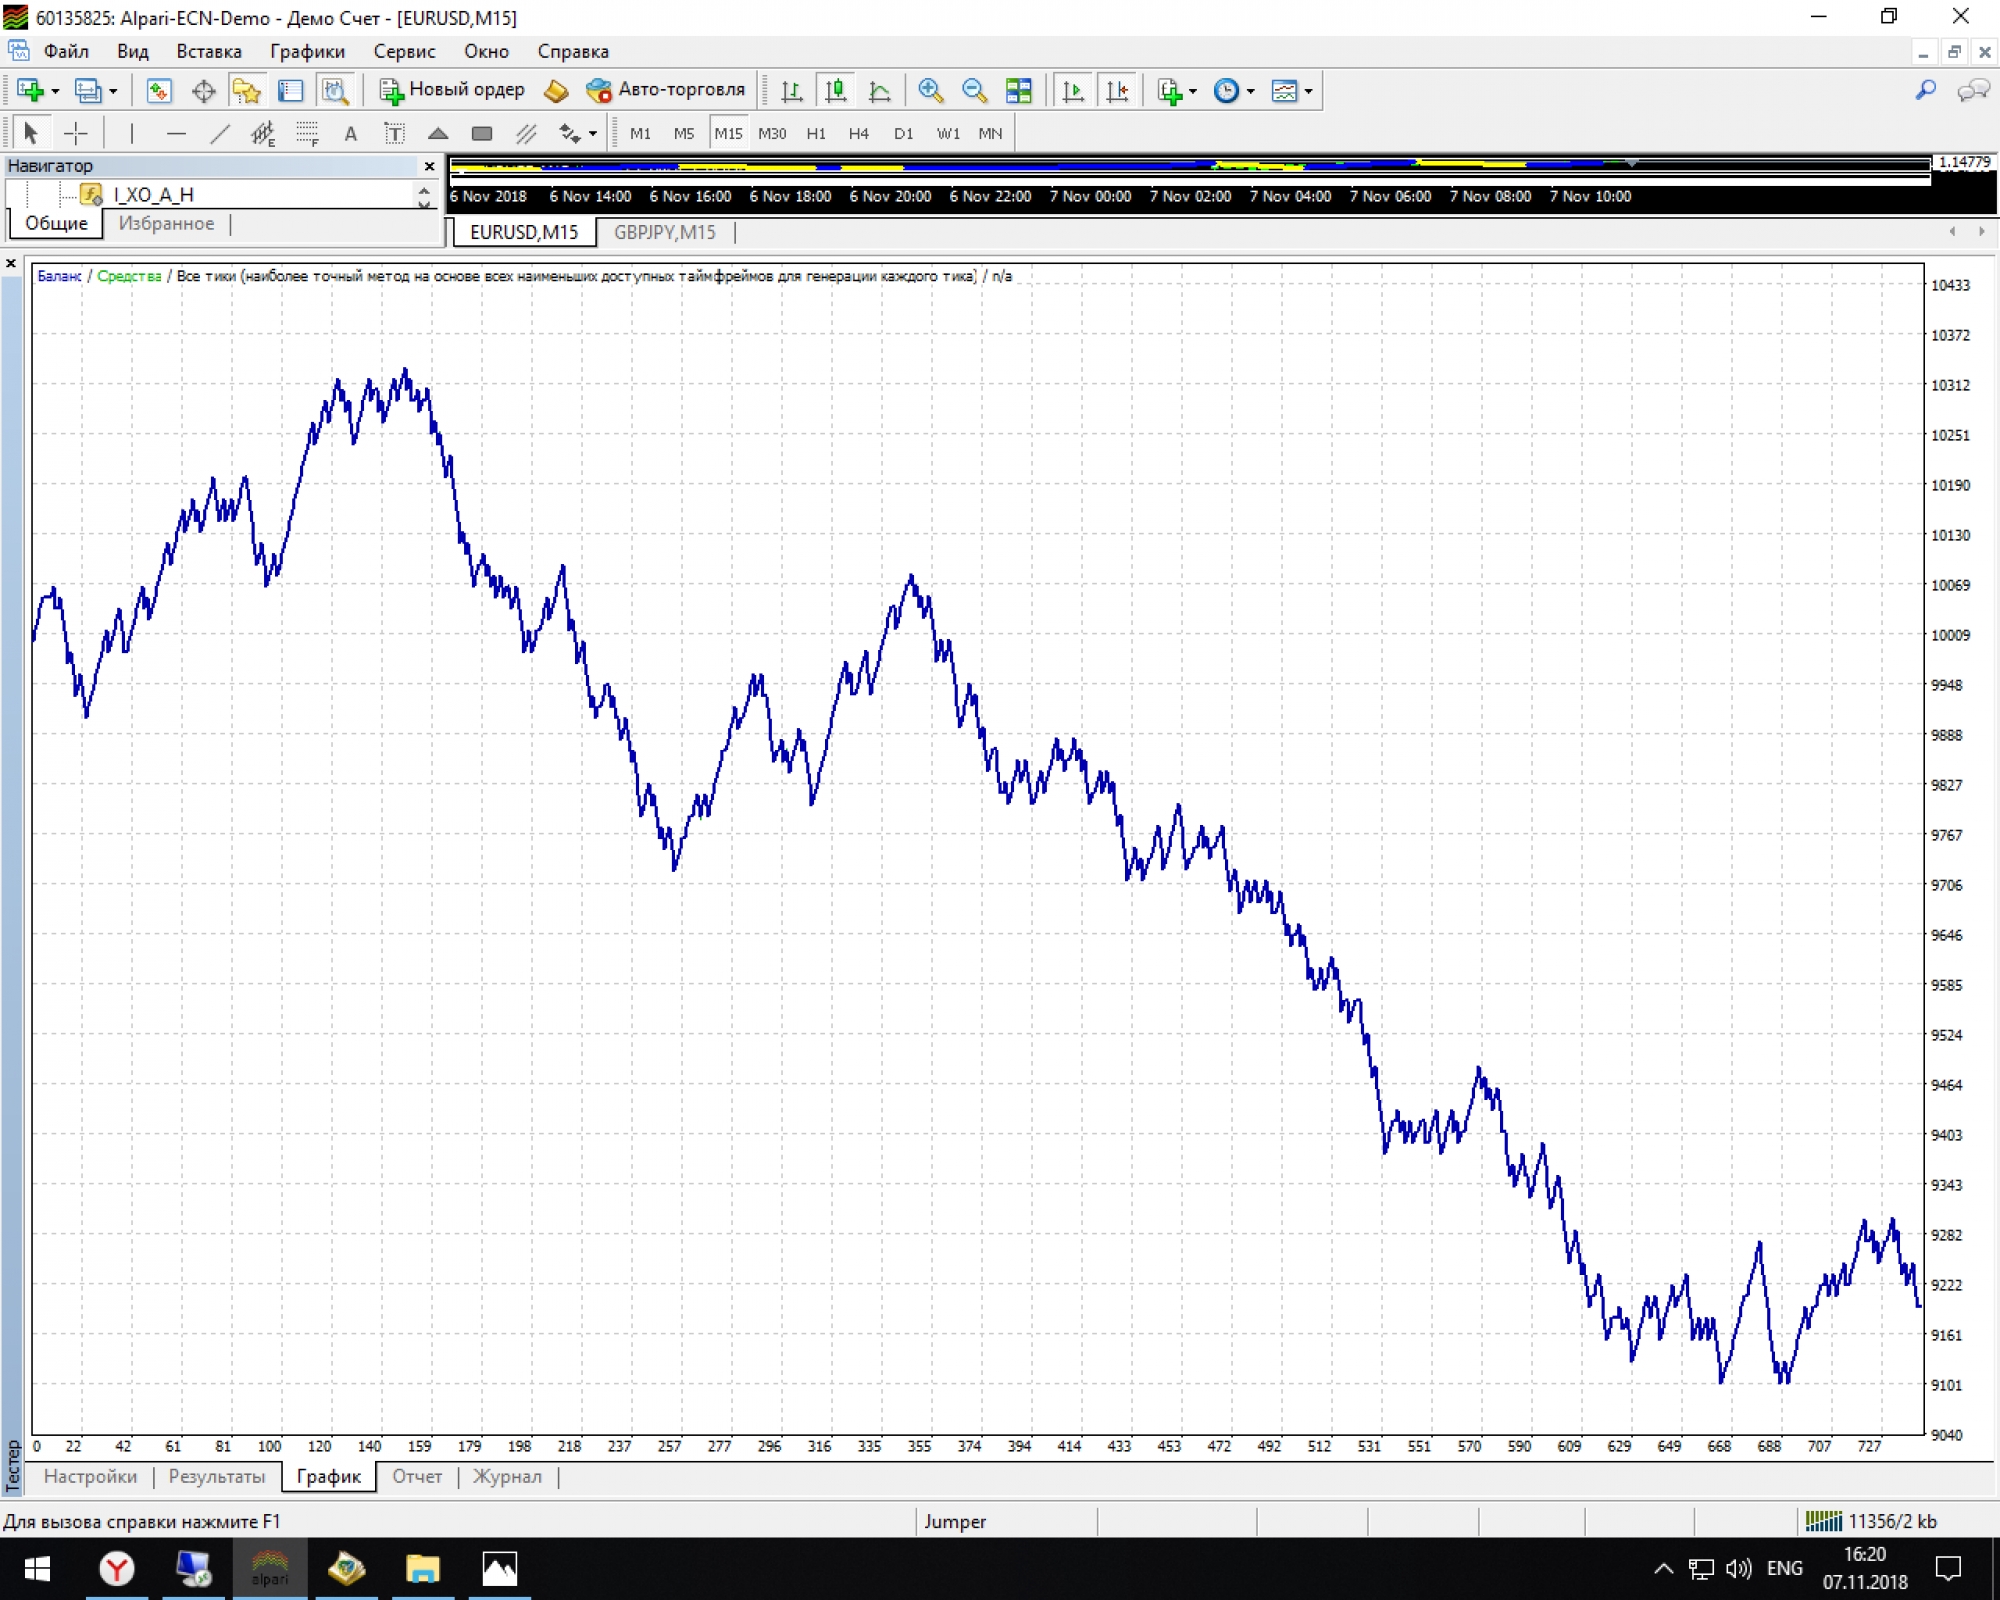Screen dimensions: 2000x1600
Task: Select the Trendline drawing tool
Action: tap(220, 133)
